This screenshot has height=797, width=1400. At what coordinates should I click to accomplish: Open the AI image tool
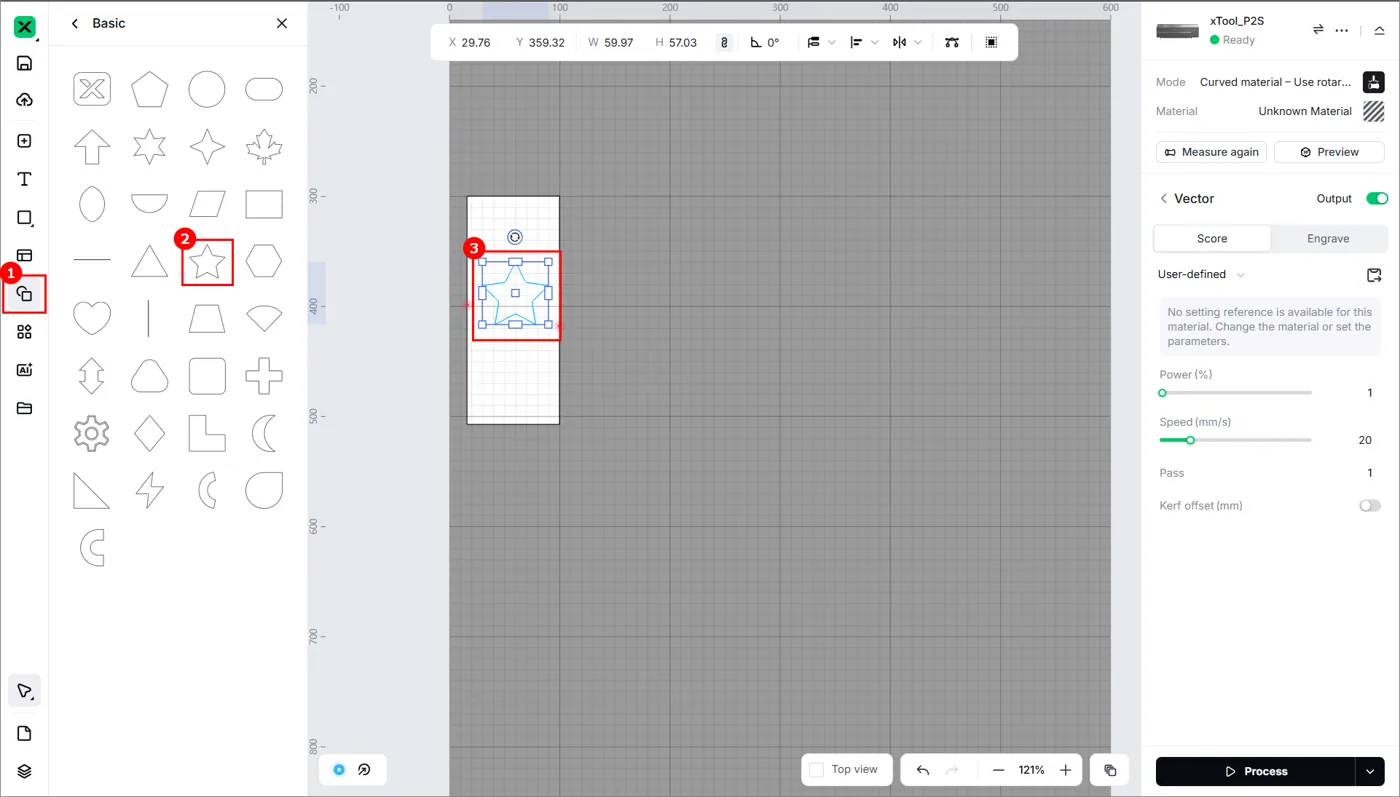pyautogui.click(x=25, y=370)
